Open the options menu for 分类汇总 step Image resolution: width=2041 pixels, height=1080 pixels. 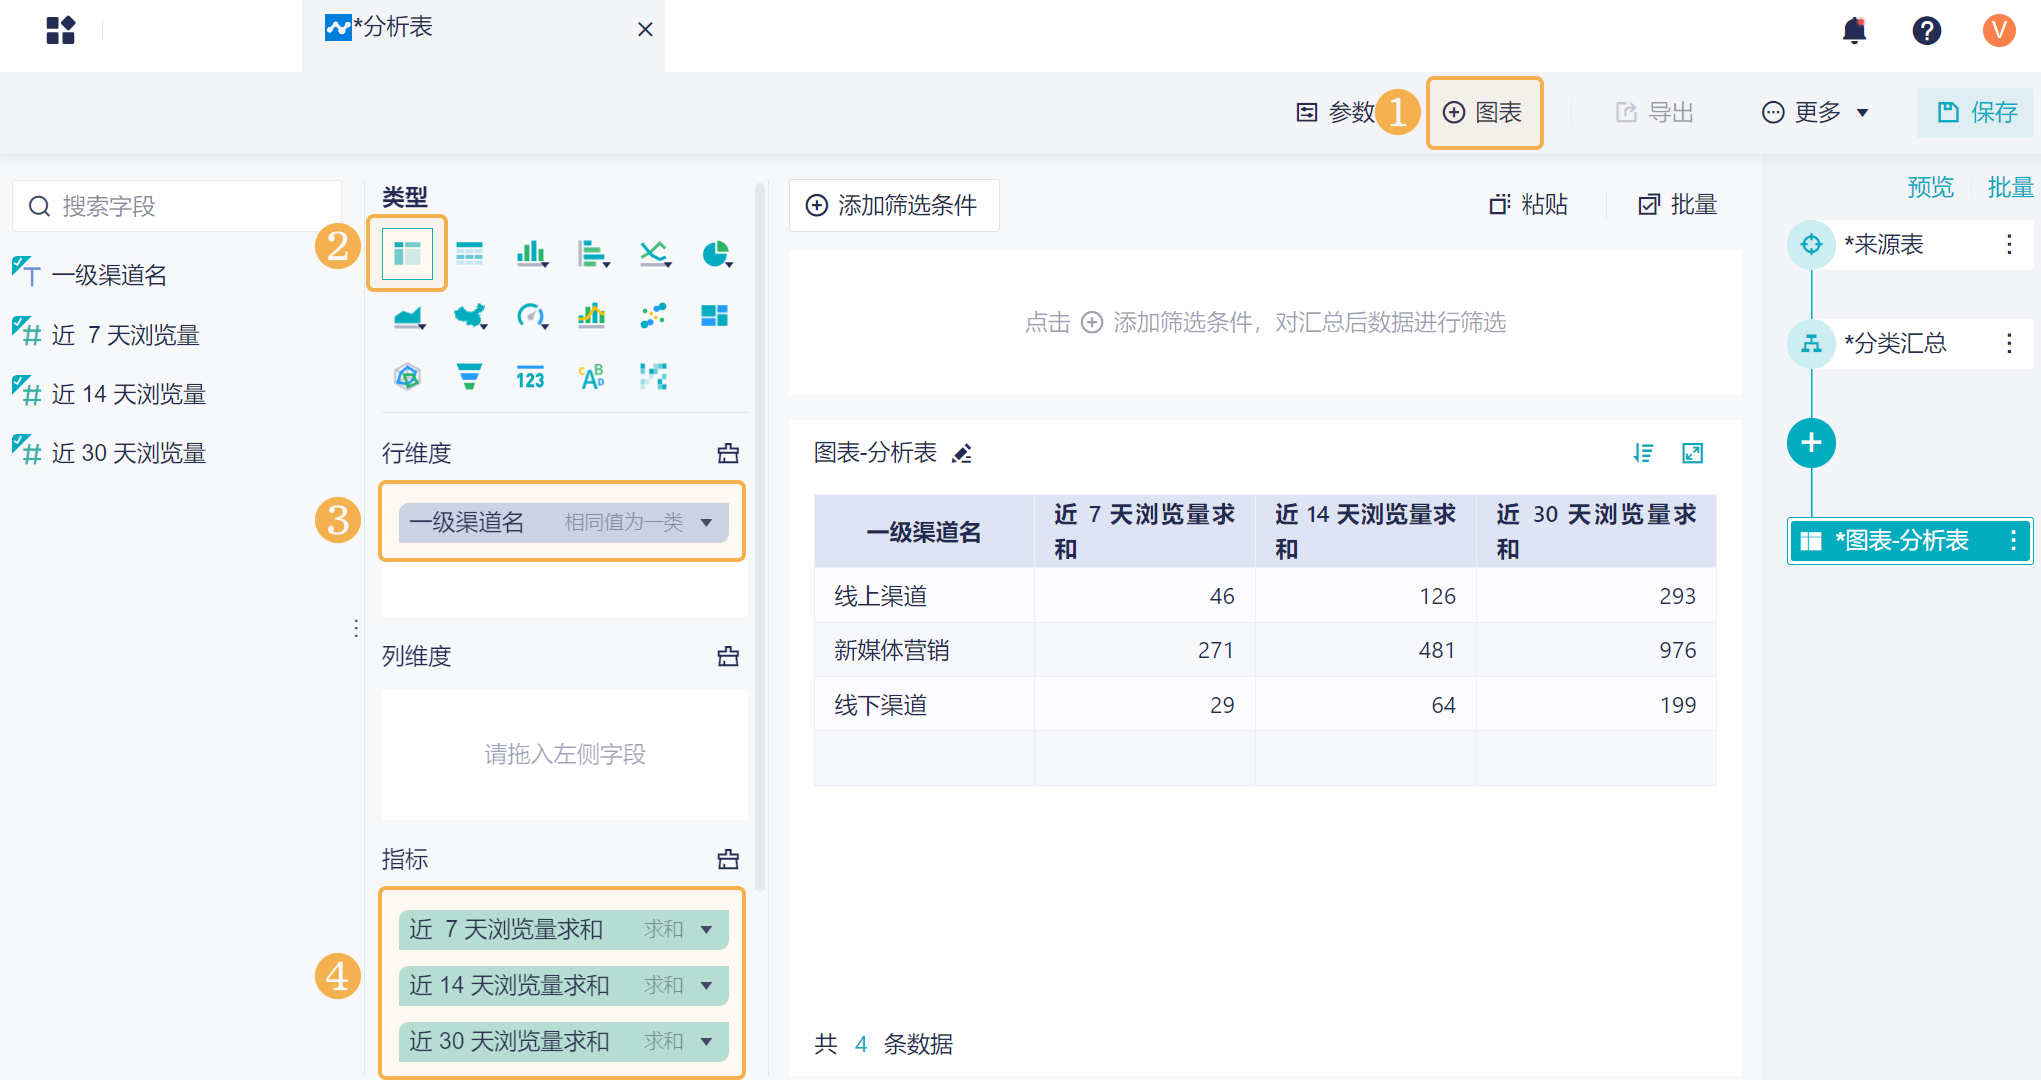coord(2009,344)
